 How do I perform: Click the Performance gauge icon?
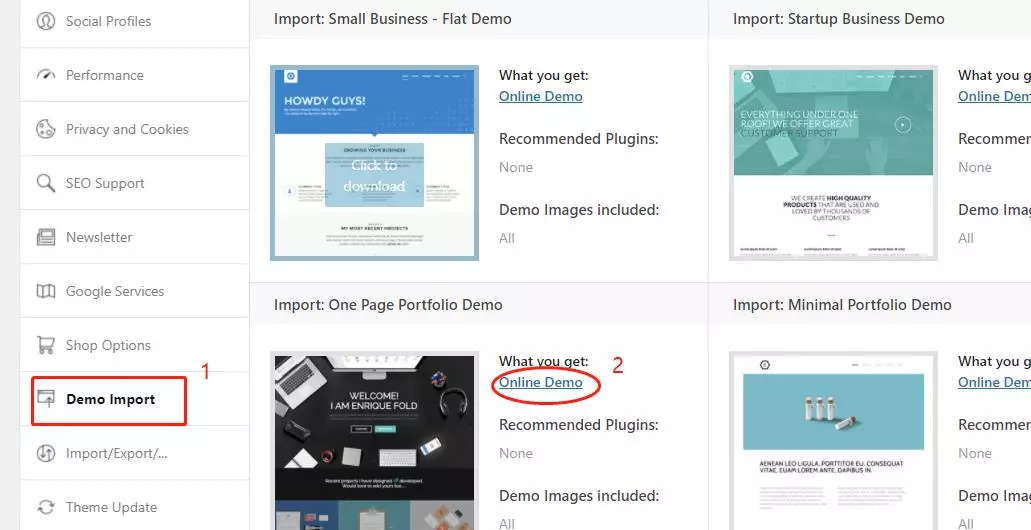pos(45,75)
